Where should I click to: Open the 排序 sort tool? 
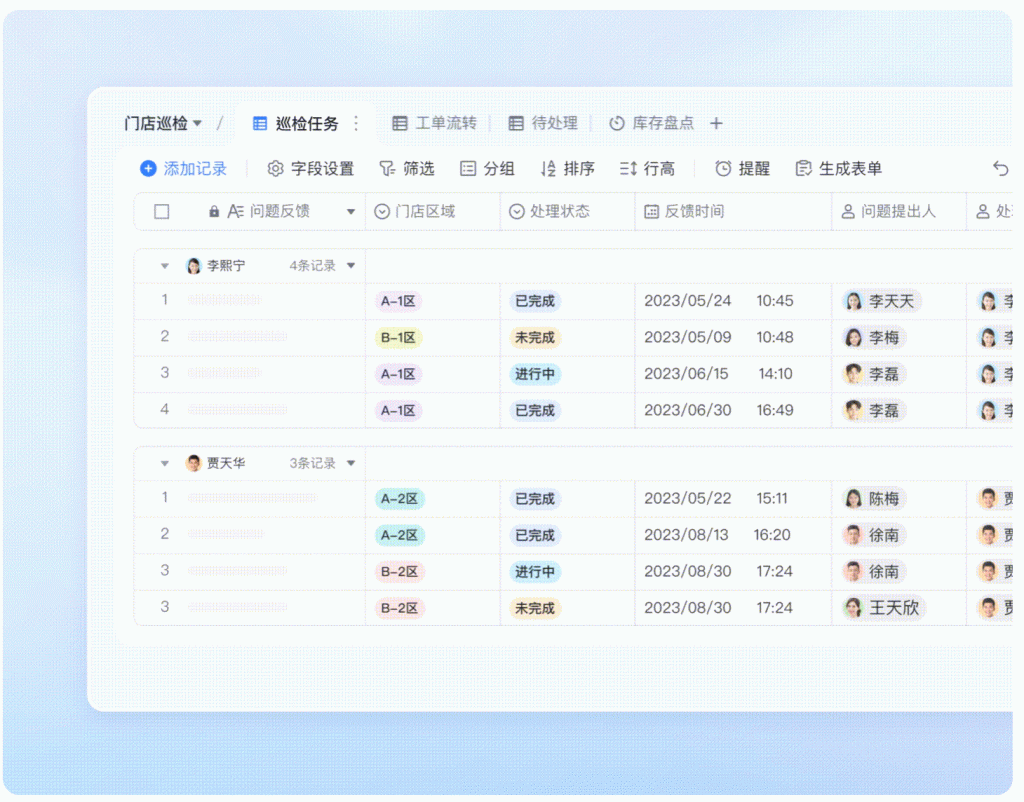567,169
